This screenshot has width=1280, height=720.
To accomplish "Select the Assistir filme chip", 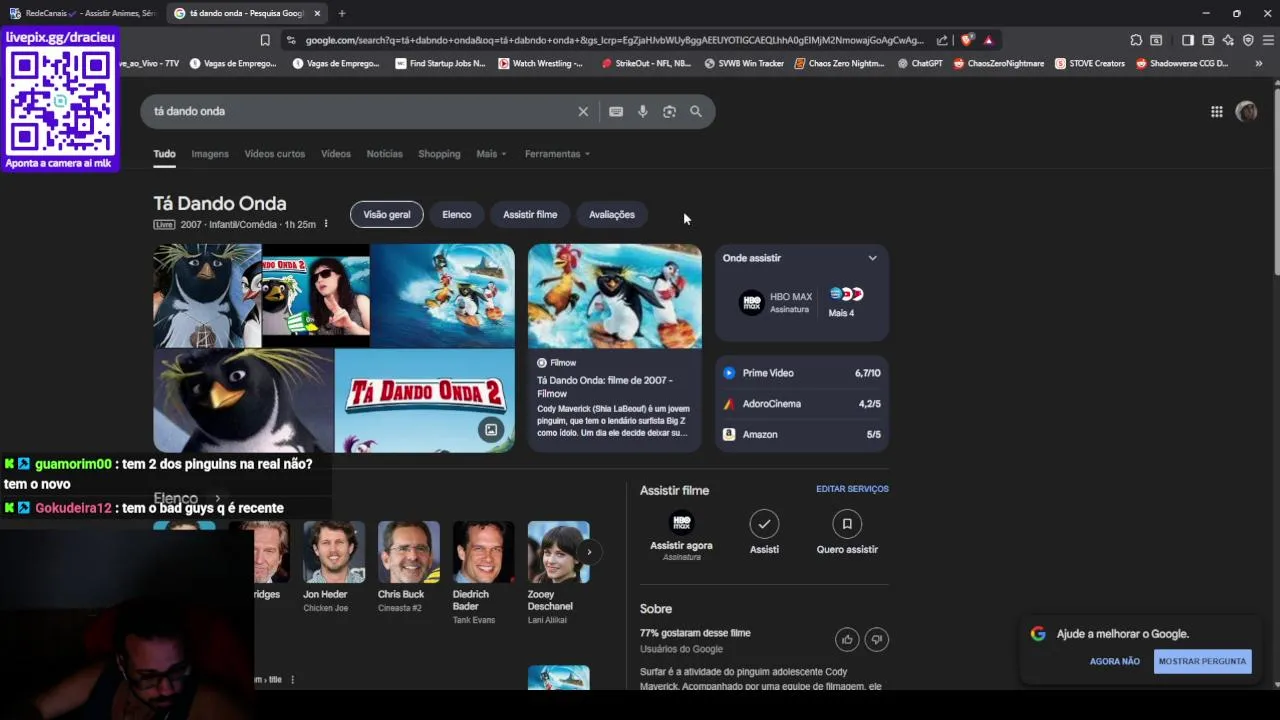I will point(530,215).
